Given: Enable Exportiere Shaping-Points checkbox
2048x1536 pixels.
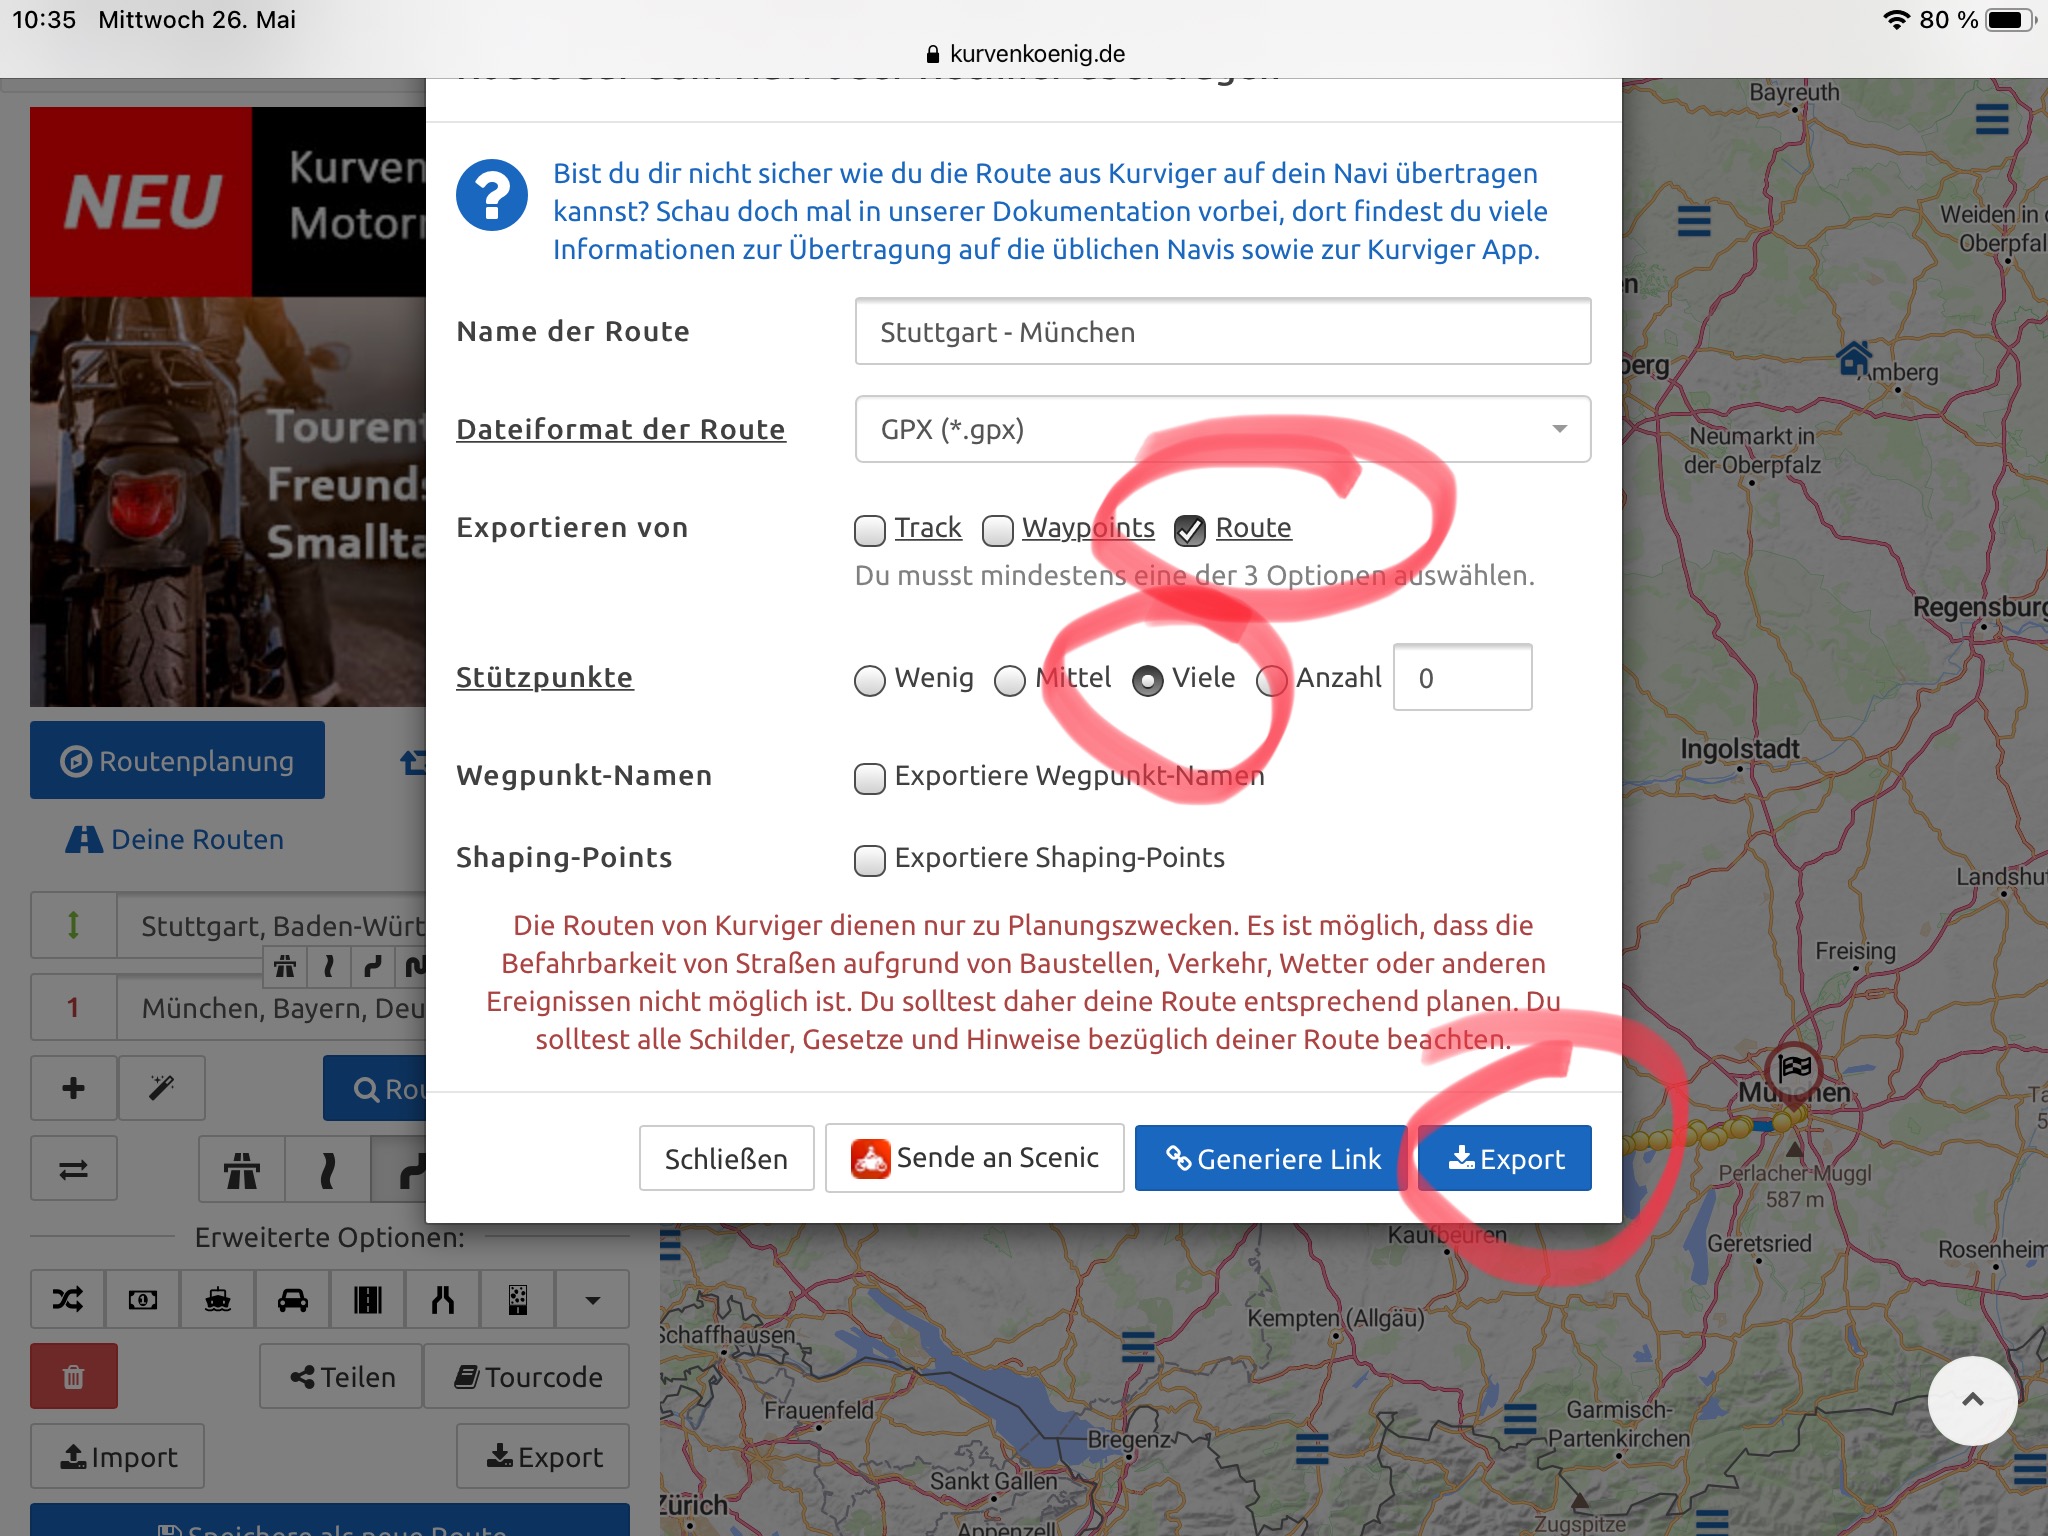Looking at the screenshot, I should point(870,860).
